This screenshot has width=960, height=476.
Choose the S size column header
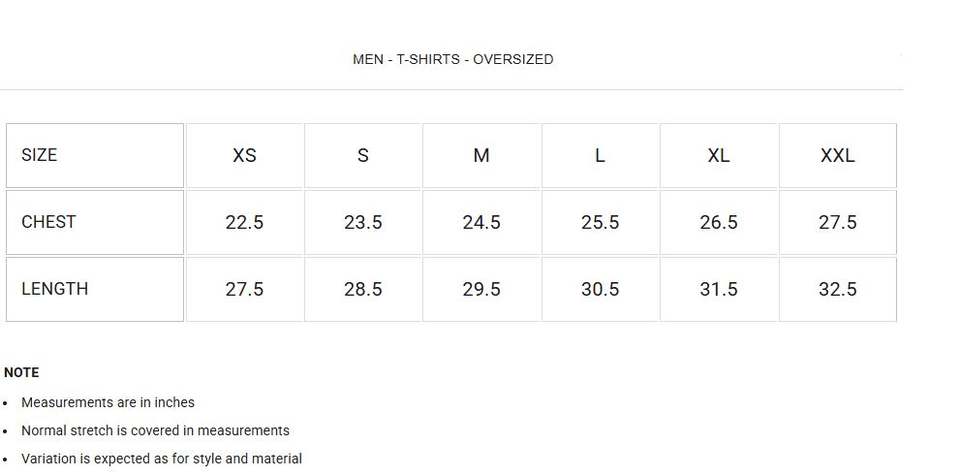coord(363,156)
